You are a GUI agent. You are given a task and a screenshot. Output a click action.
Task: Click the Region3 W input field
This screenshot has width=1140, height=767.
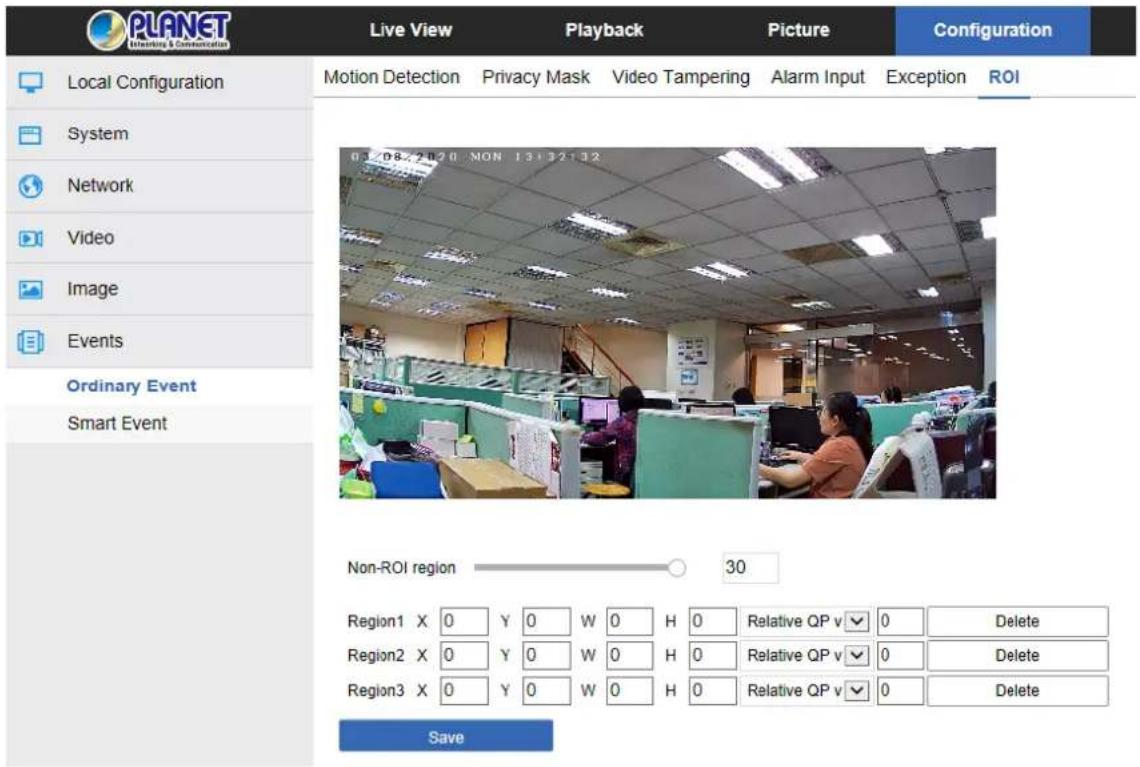tap(630, 691)
